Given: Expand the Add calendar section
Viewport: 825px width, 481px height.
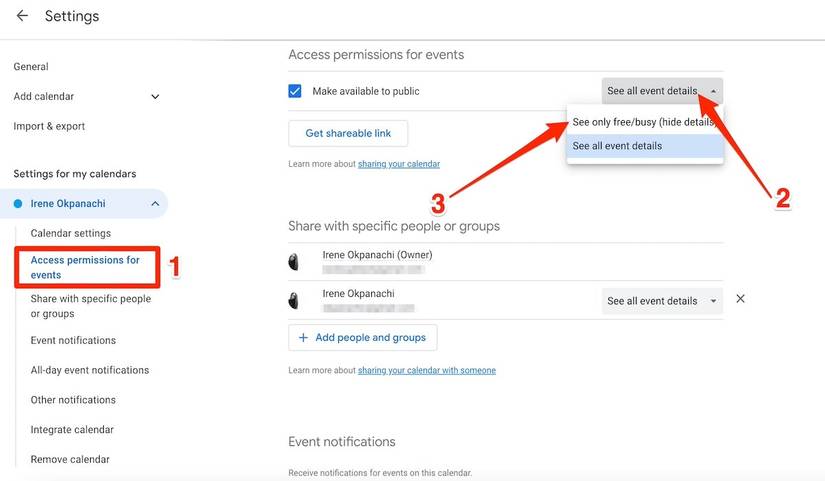Looking at the screenshot, I should click(x=155, y=97).
